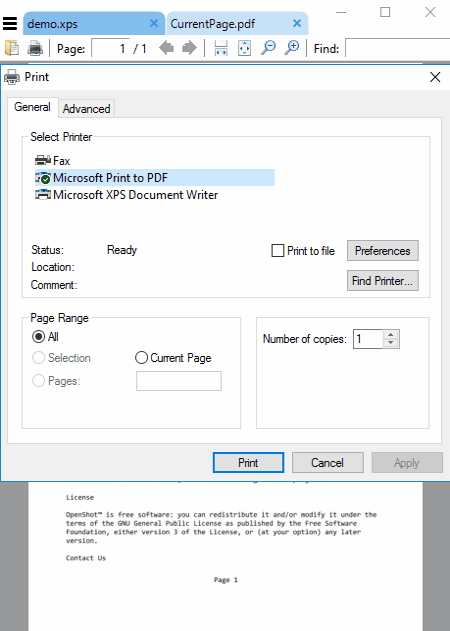Image resolution: width=450 pixels, height=631 pixels.
Task: Click the printer icon in toolbar
Action: pos(35,48)
